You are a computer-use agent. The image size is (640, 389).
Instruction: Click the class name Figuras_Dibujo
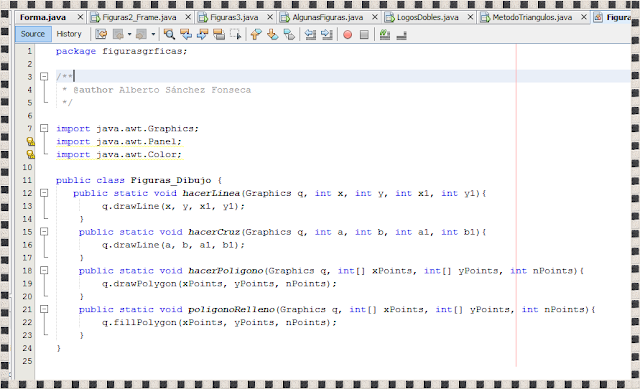point(171,180)
